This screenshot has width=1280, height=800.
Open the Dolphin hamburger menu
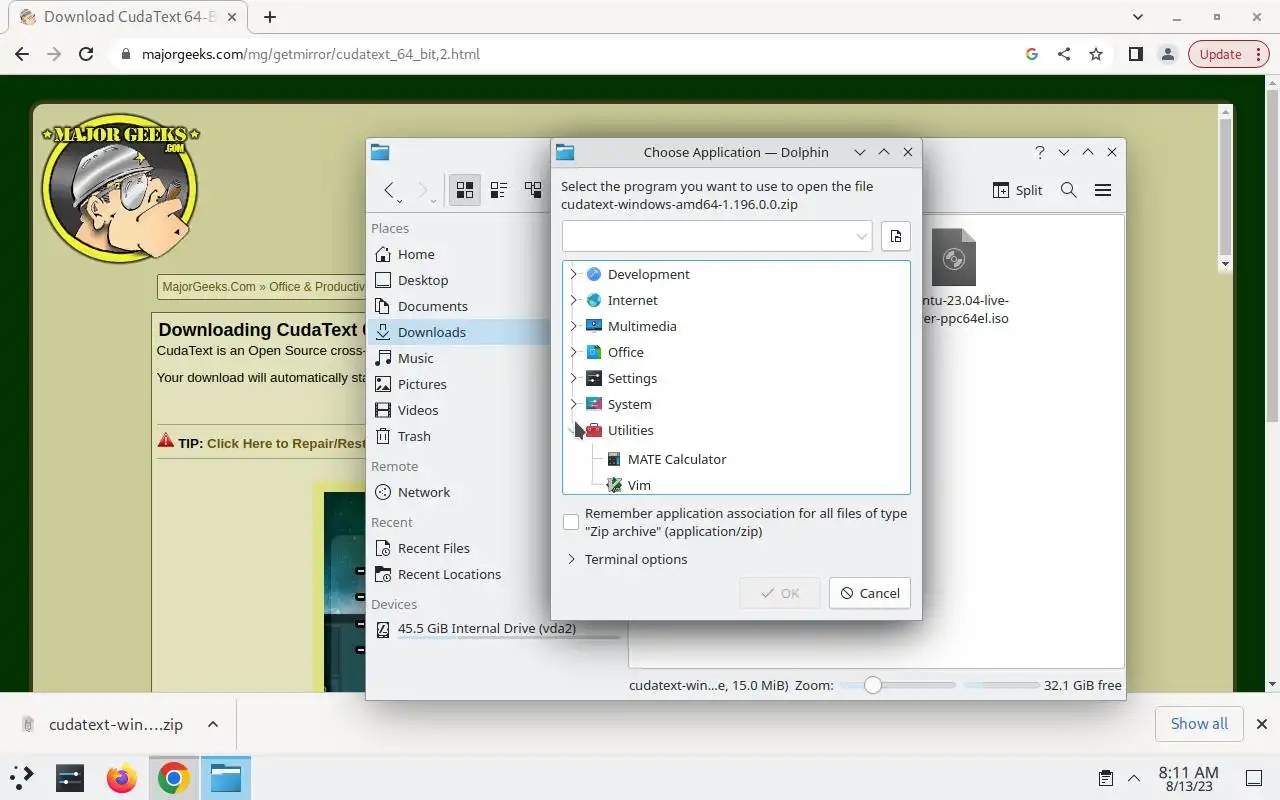pos(1103,190)
